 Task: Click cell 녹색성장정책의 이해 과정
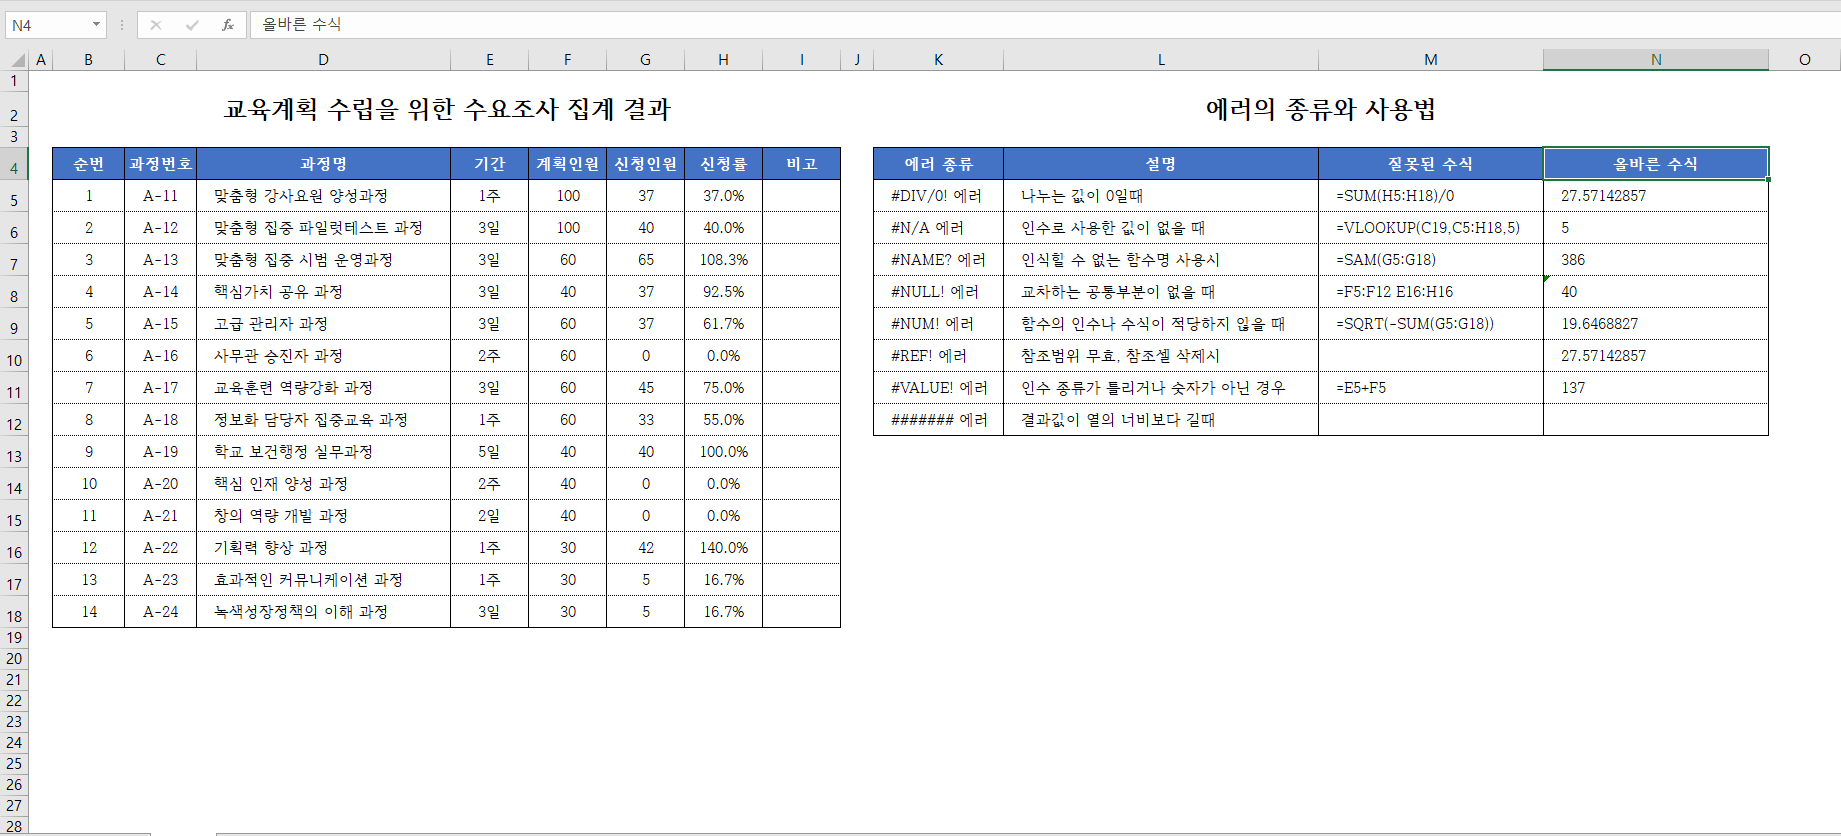[323, 612]
